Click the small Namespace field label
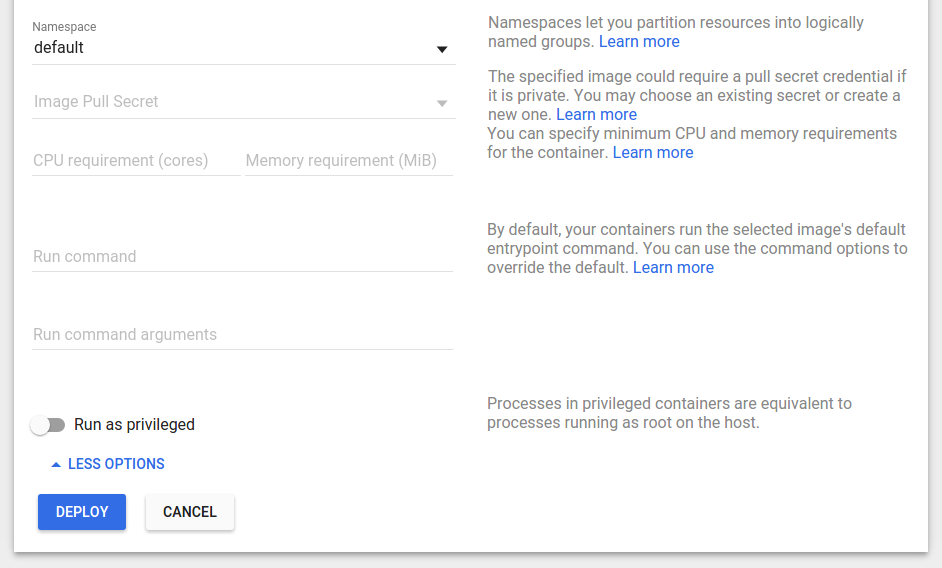The height and width of the screenshot is (568, 942). point(64,27)
